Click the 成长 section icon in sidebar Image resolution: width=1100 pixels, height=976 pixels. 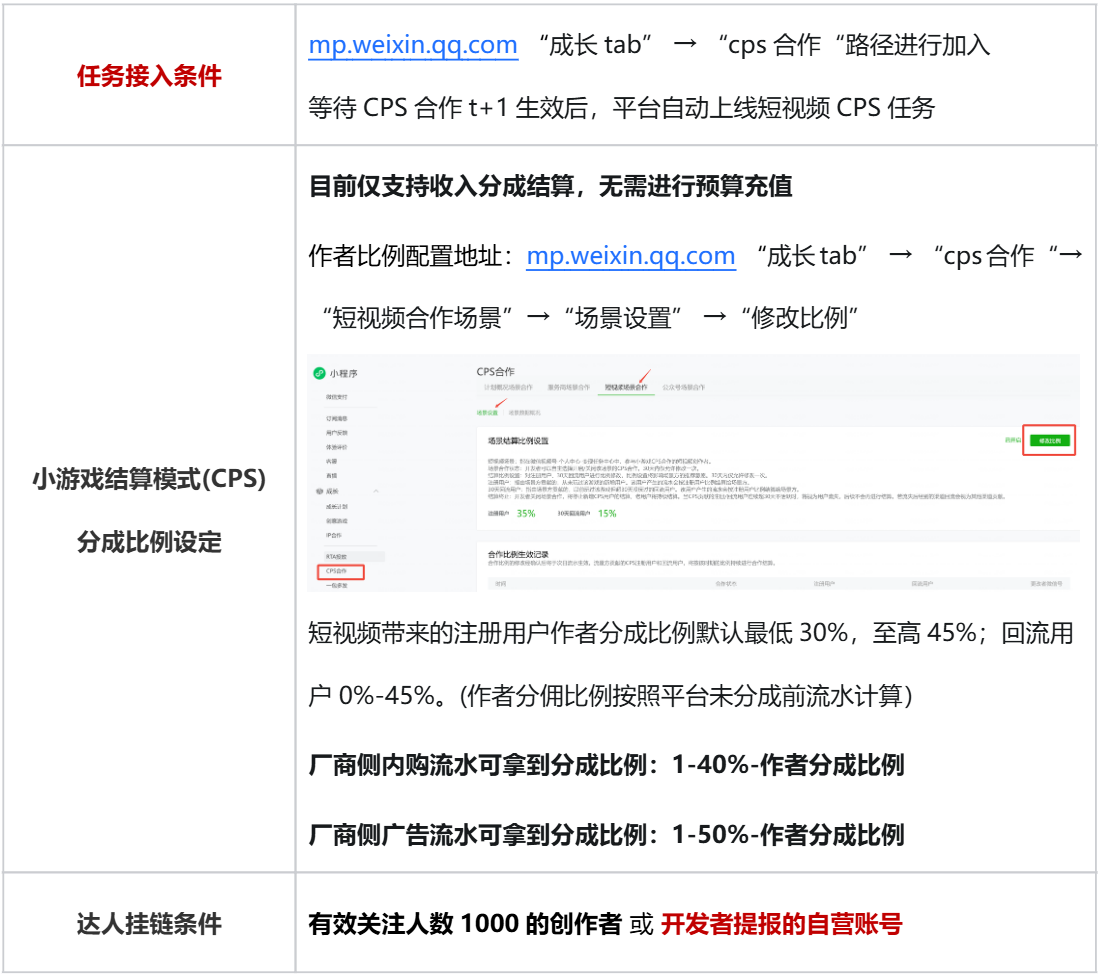point(320,491)
